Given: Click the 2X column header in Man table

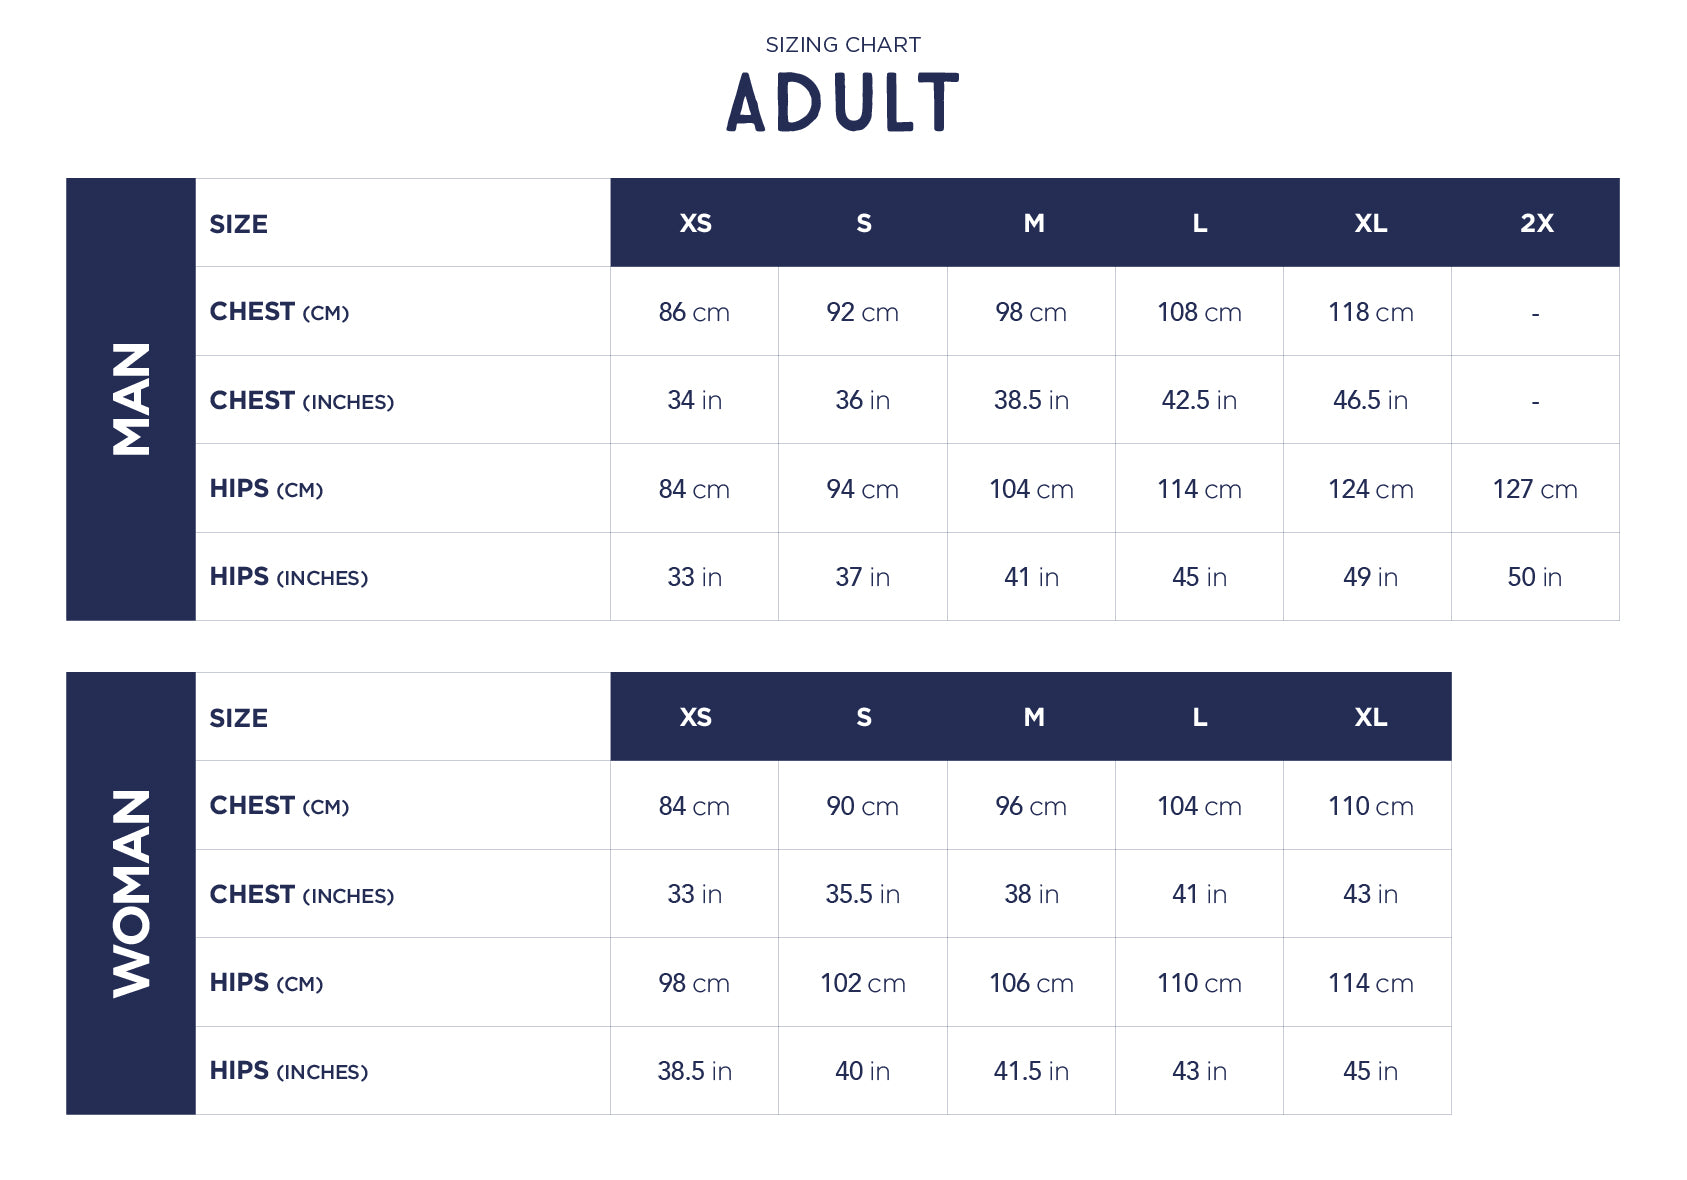Looking at the screenshot, I should pos(1536,223).
